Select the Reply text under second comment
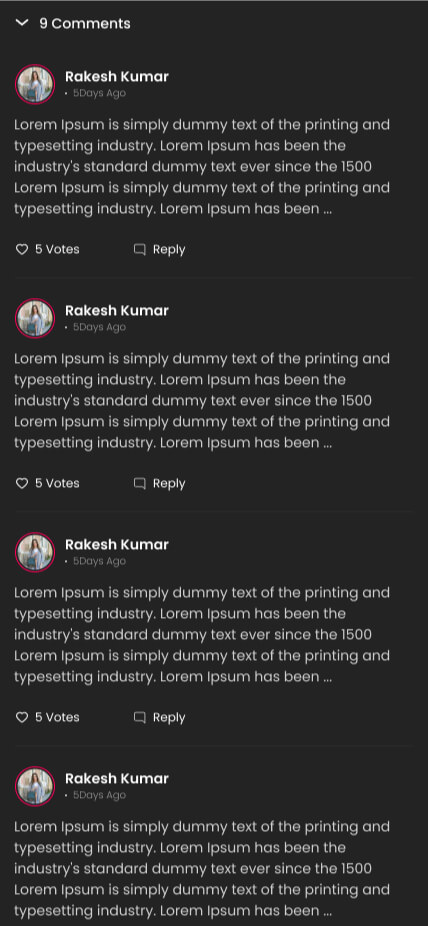Screen dimensions: 428x926 tap(169, 484)
